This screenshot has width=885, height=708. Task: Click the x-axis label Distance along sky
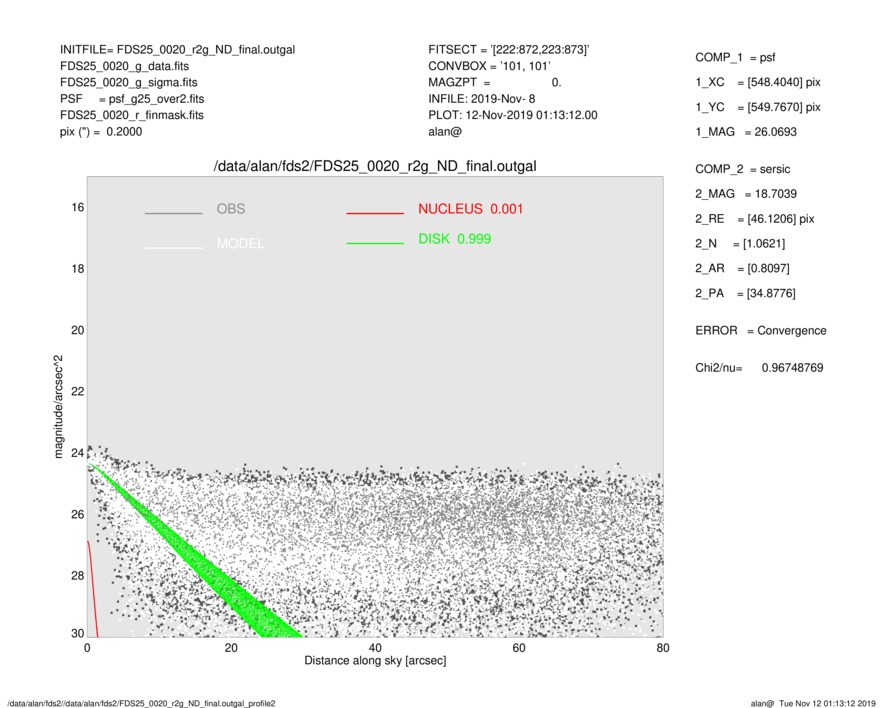[375, 661]
